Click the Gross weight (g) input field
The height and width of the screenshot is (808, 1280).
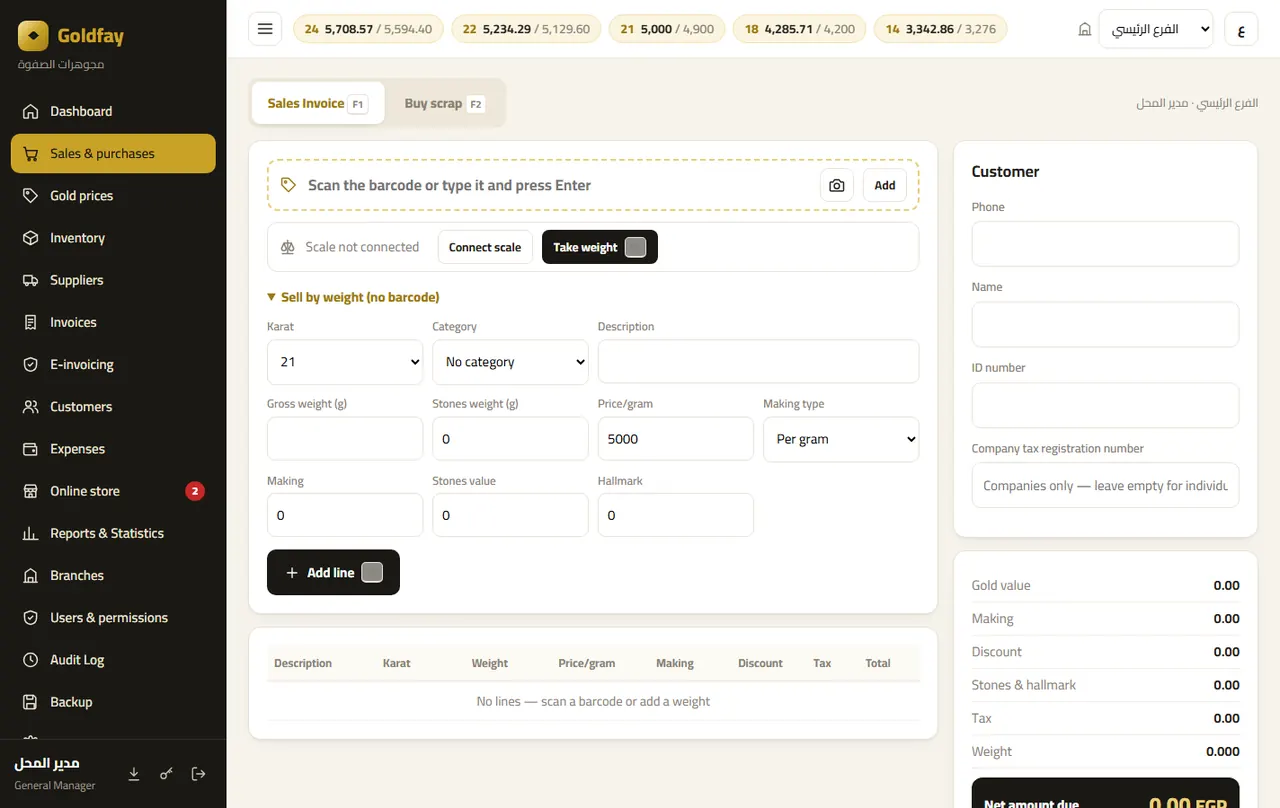pyautogui.click(x=345, y=439)
